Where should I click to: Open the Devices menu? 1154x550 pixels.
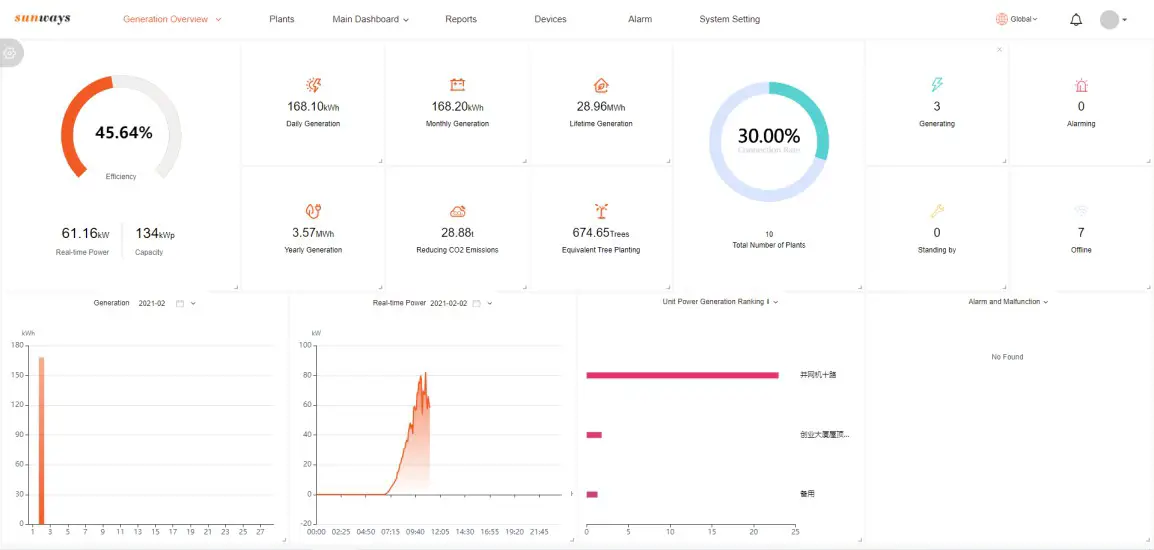pyautogui.click(x=551, y=19)
